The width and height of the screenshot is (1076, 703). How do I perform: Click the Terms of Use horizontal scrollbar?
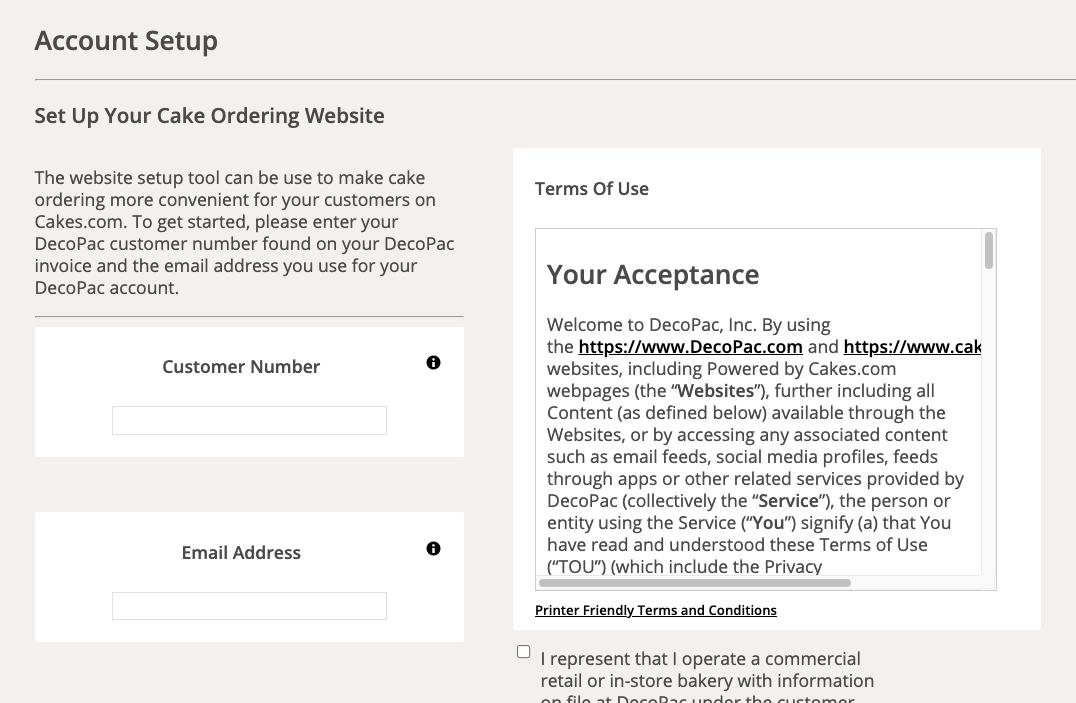point(695,583)
